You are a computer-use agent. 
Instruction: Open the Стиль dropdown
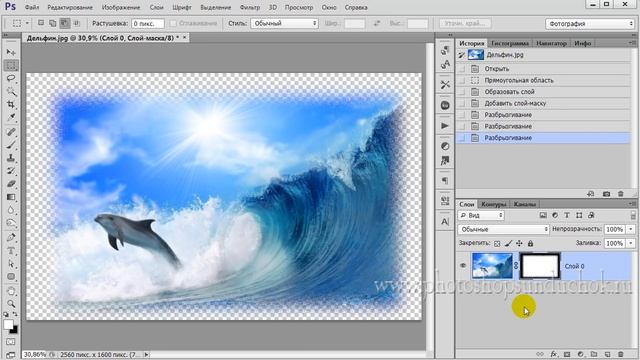(284, 23)
